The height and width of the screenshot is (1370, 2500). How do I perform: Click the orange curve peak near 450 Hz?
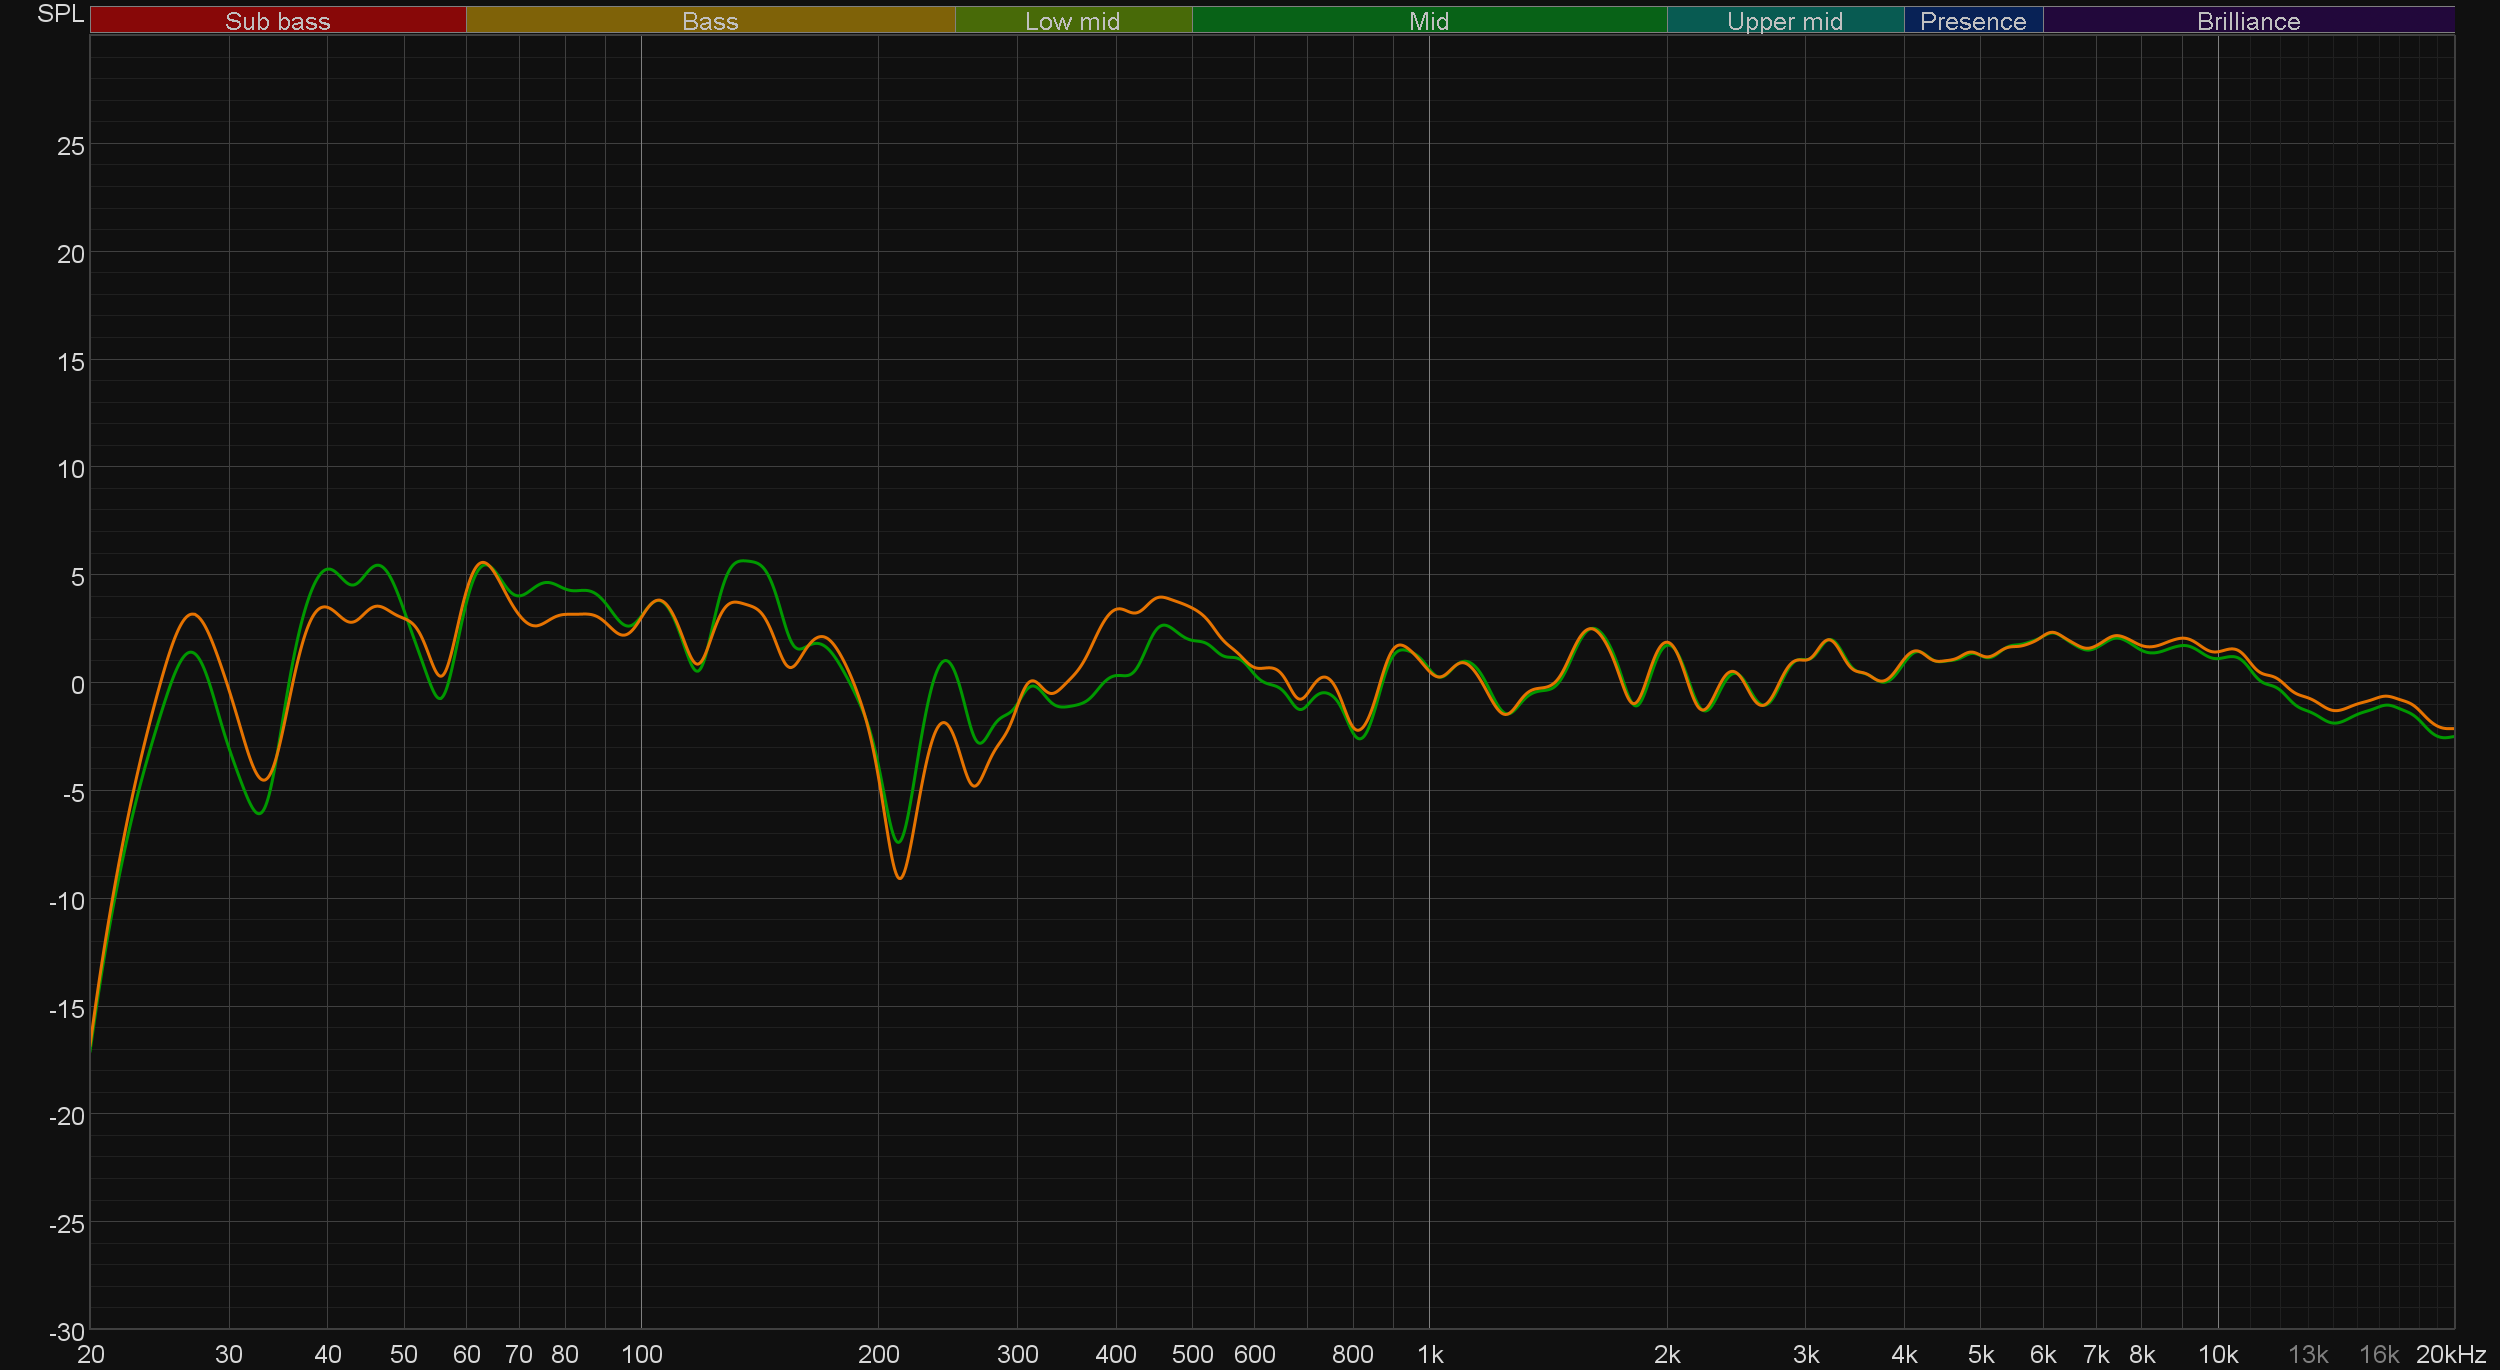[1160, 597]
